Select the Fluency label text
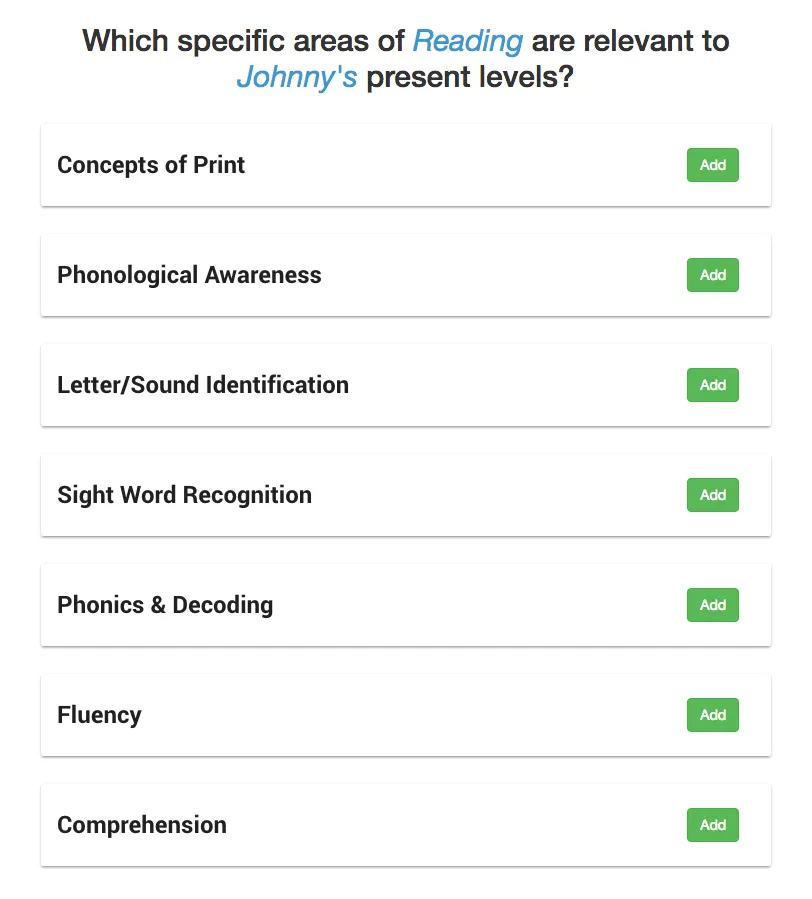 (x=99, y=715)
